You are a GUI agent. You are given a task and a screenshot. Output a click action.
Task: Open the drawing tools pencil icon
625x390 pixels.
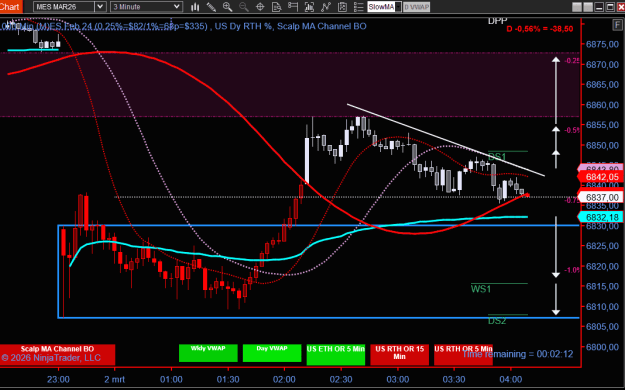pyautogui.click(x=211, y=7)
